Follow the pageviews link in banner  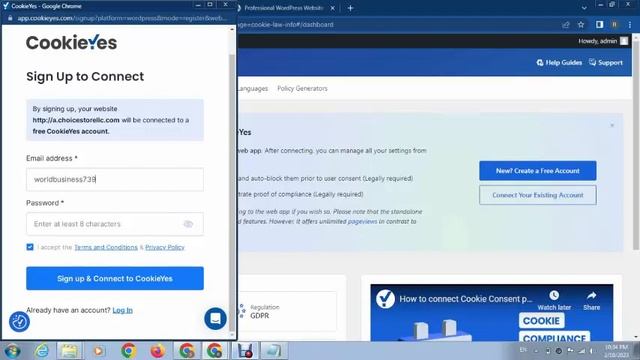point(362,222)
